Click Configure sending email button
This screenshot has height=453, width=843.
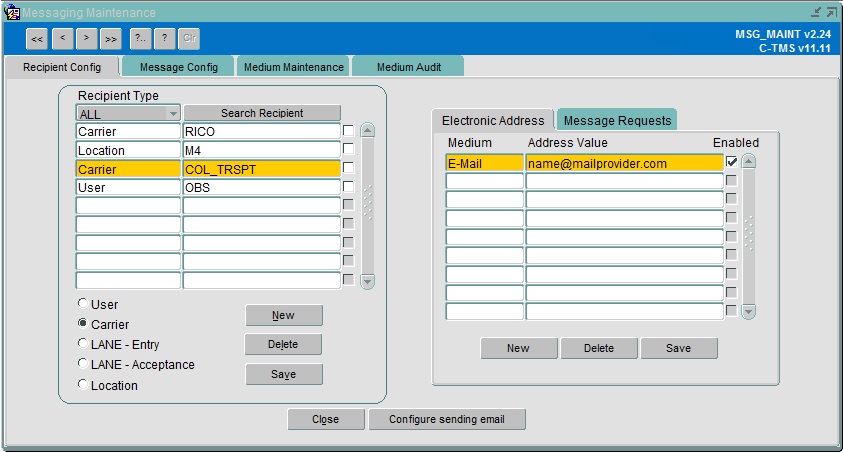click(x=447, y=419)
